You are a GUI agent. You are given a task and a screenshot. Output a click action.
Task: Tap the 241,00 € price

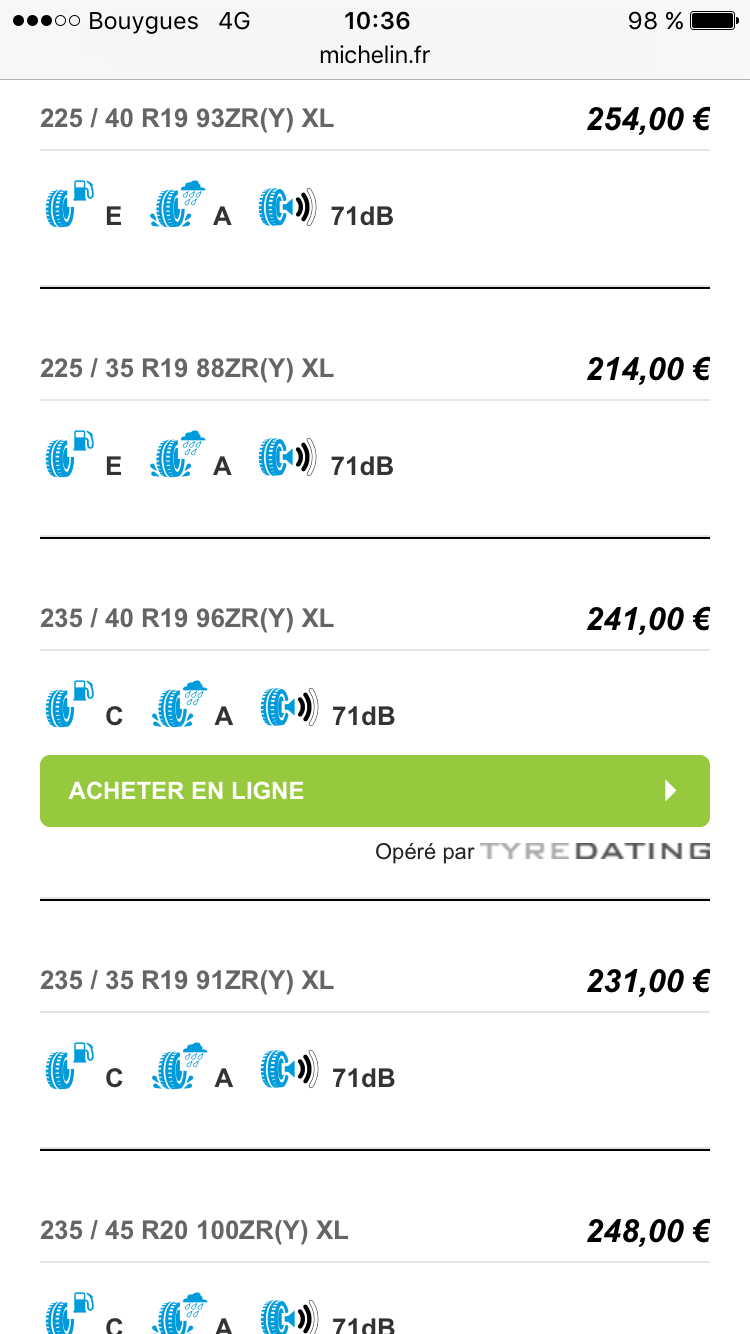(x=648, y=620)
